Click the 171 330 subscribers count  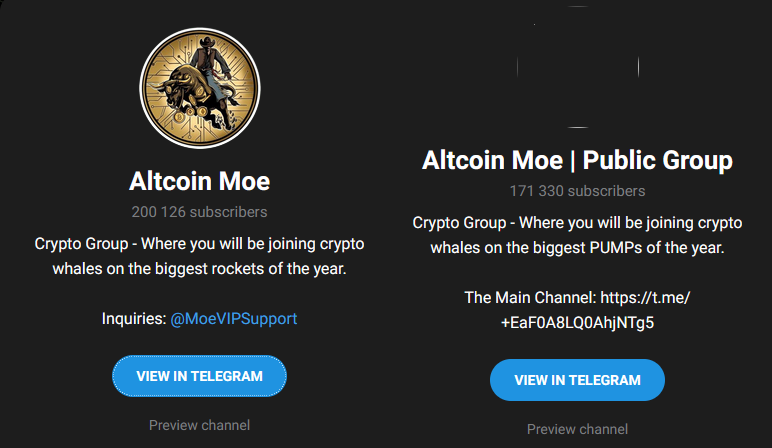click(x=577, y=191)
